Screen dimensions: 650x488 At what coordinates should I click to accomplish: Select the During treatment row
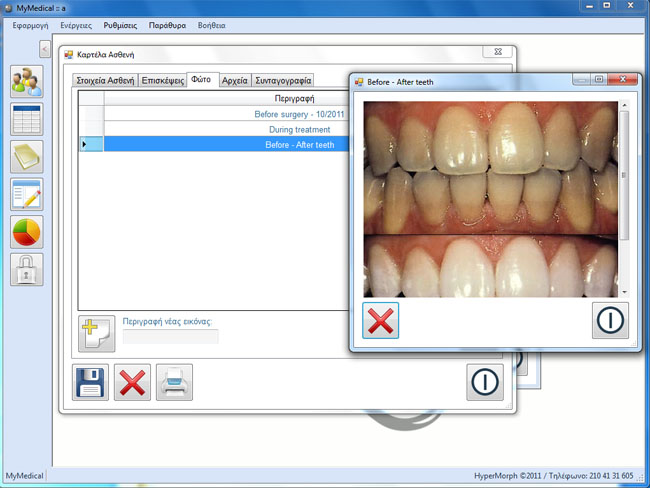(x=299, y=130)
